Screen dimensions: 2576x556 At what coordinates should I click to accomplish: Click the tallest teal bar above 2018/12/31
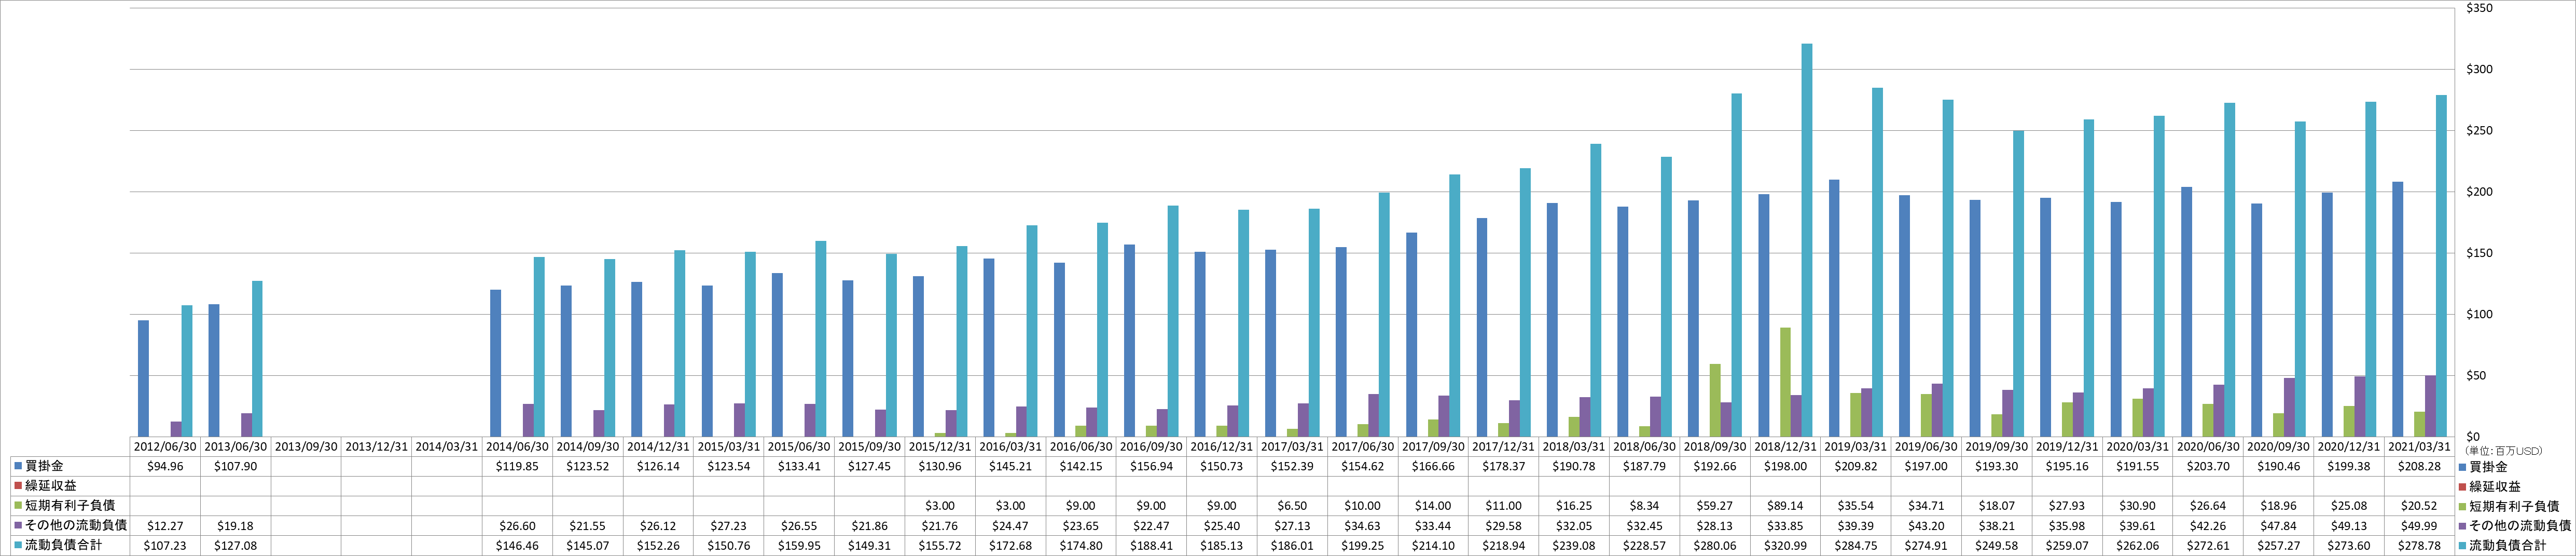(x=1806, y=240)
